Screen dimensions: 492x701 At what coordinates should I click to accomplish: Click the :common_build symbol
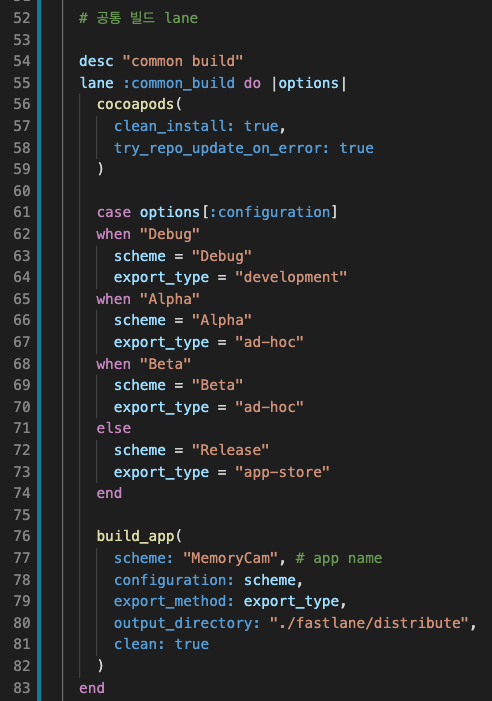(179, 83)
